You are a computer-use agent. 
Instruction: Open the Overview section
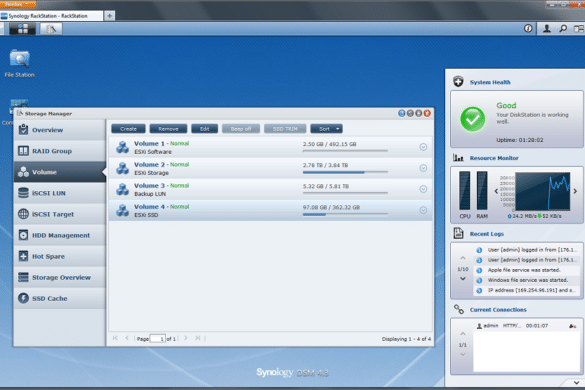60,130
